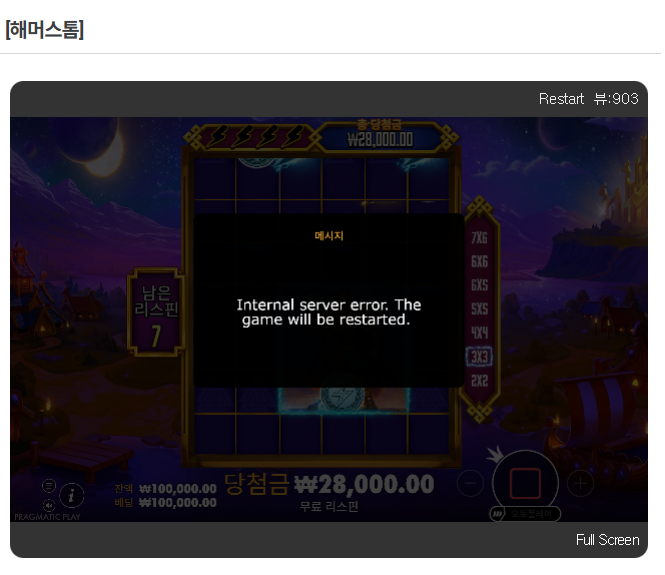
Task: Click the Internal server error message
Action: 329,312
